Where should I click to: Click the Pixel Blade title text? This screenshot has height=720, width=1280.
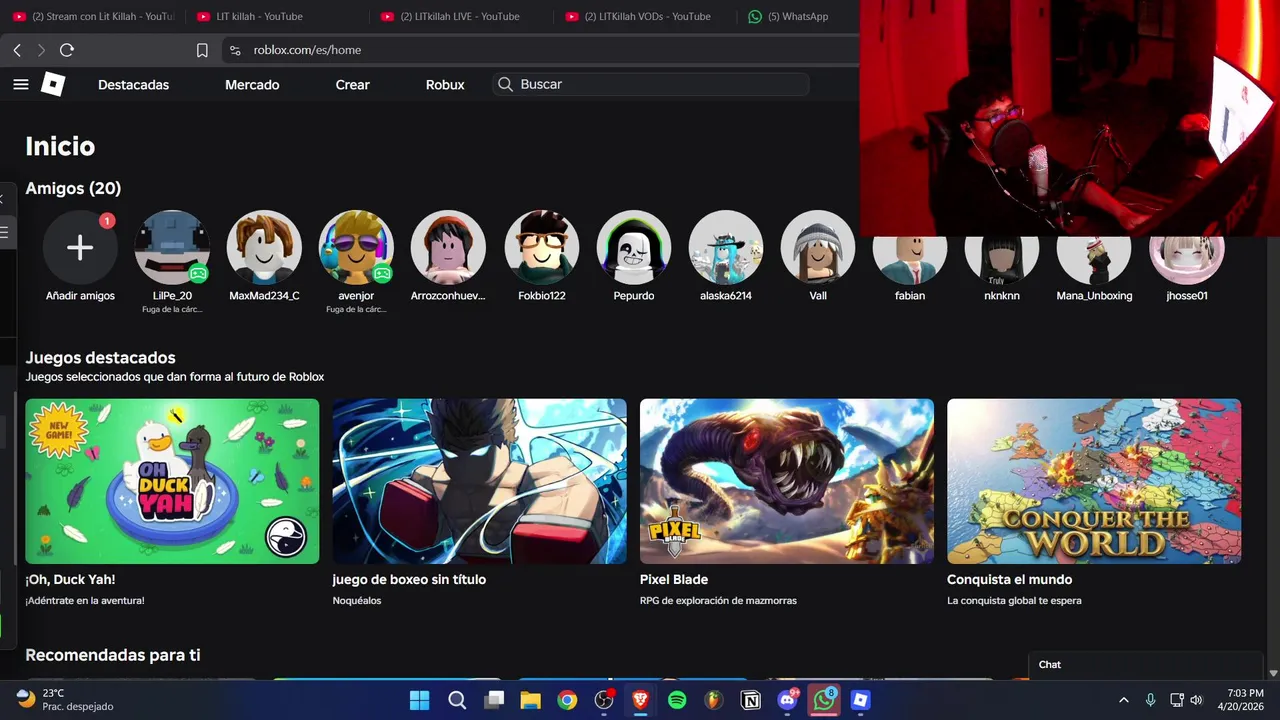click(x=674, y=579)
